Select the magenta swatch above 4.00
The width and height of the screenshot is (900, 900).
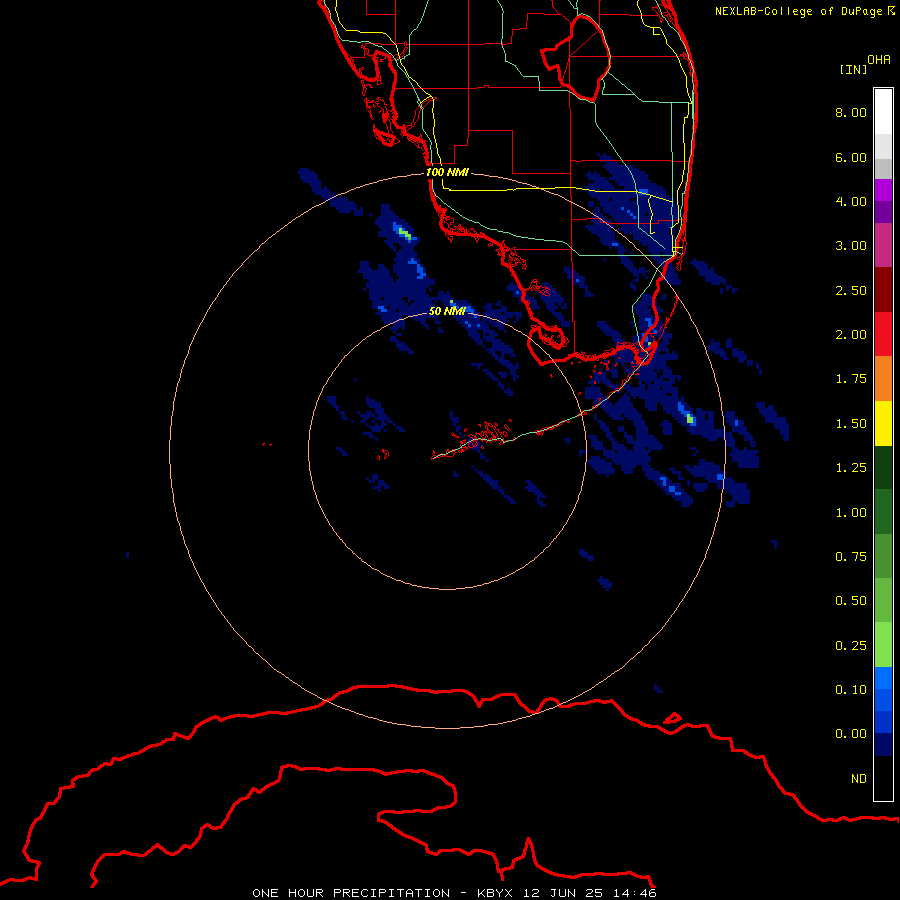coord(883,190)
